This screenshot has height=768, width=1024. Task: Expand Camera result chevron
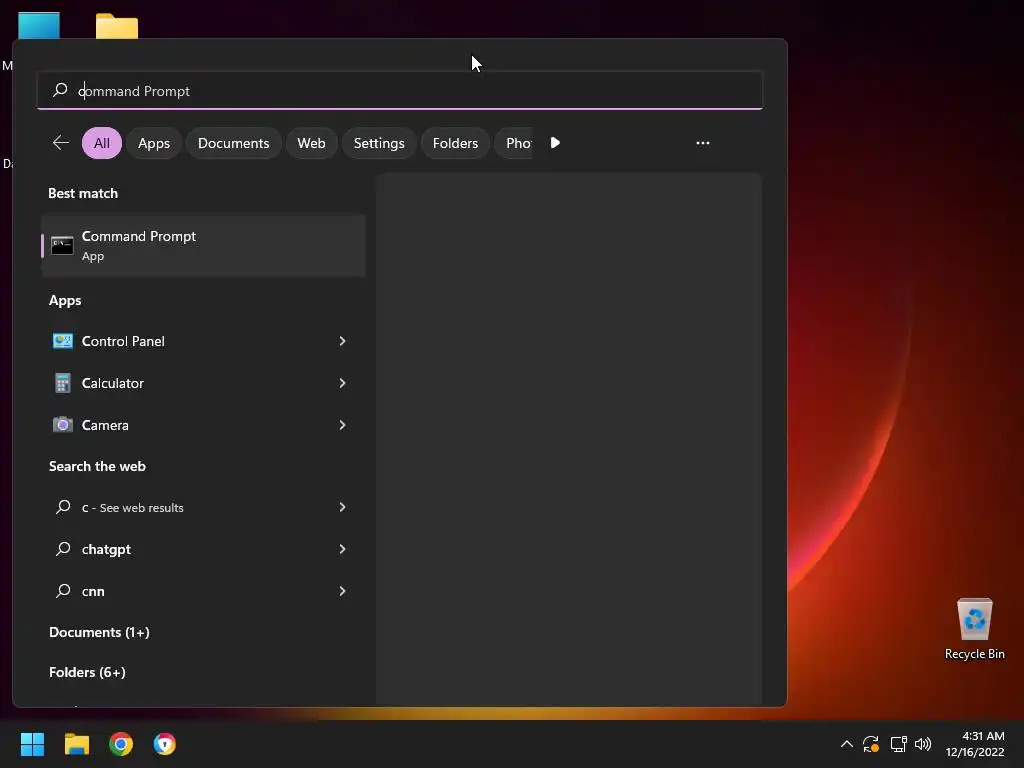click(x=342, y=425)
